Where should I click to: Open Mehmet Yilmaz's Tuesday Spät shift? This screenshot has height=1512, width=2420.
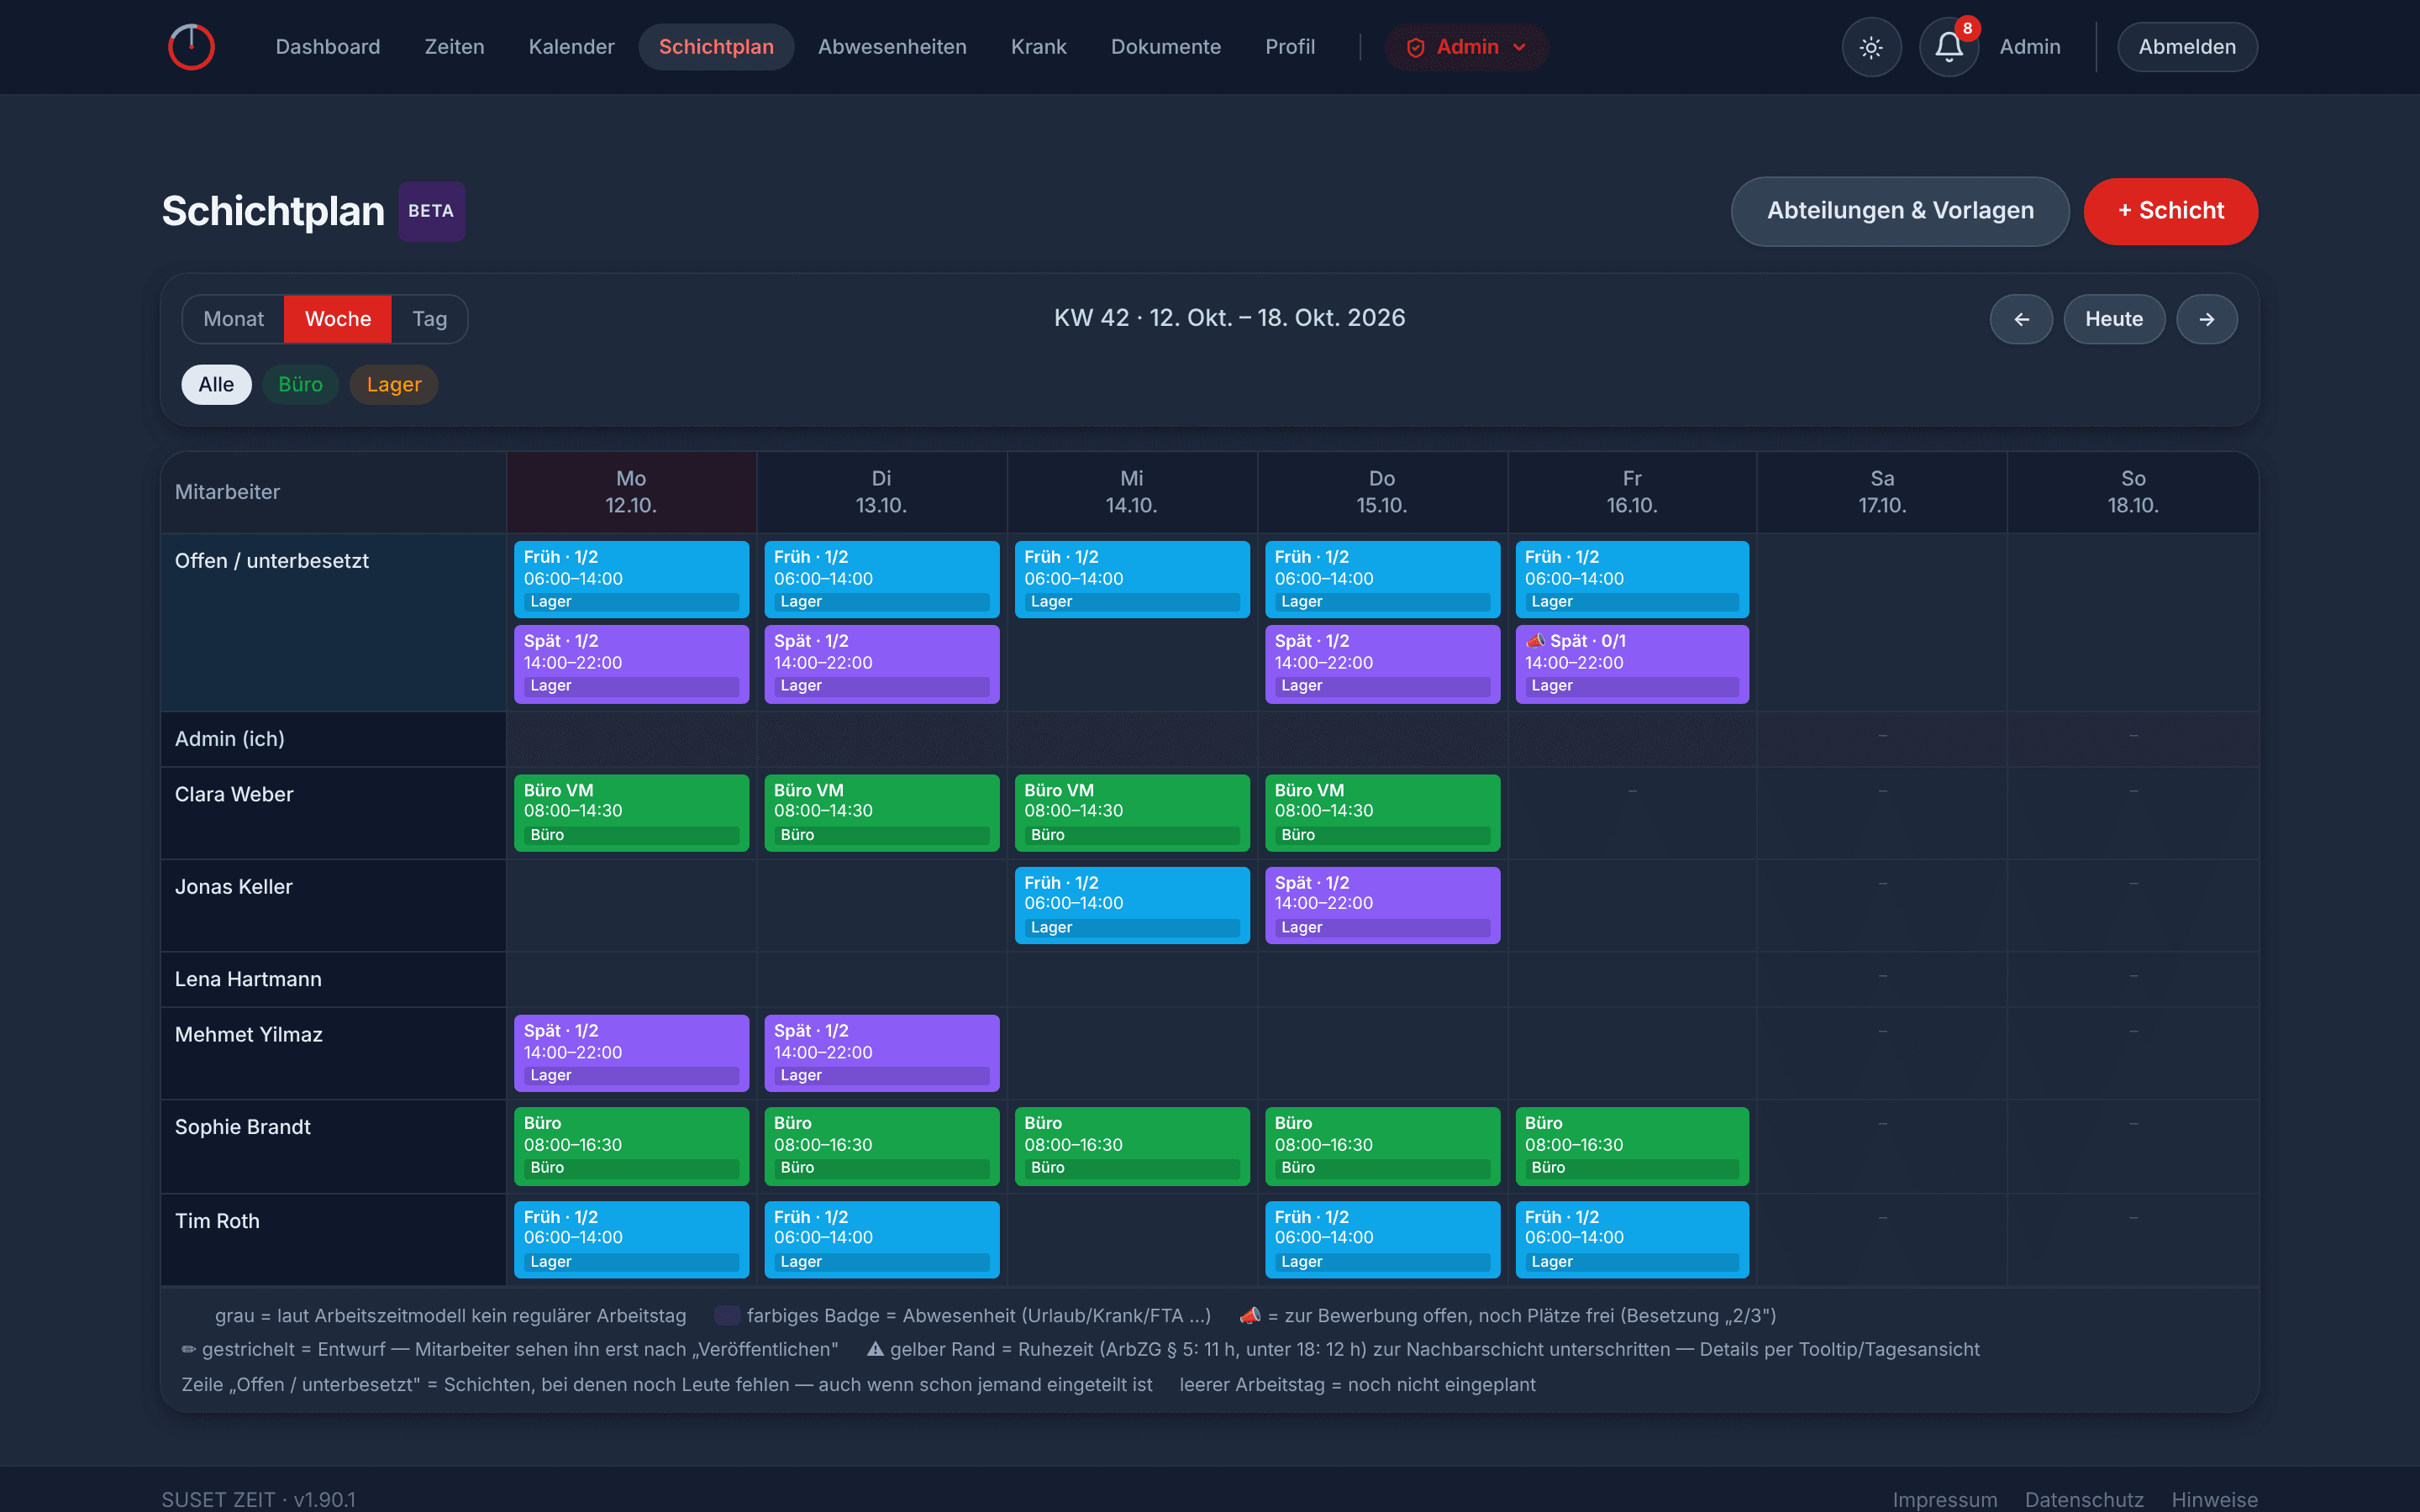coord(881,1053)
